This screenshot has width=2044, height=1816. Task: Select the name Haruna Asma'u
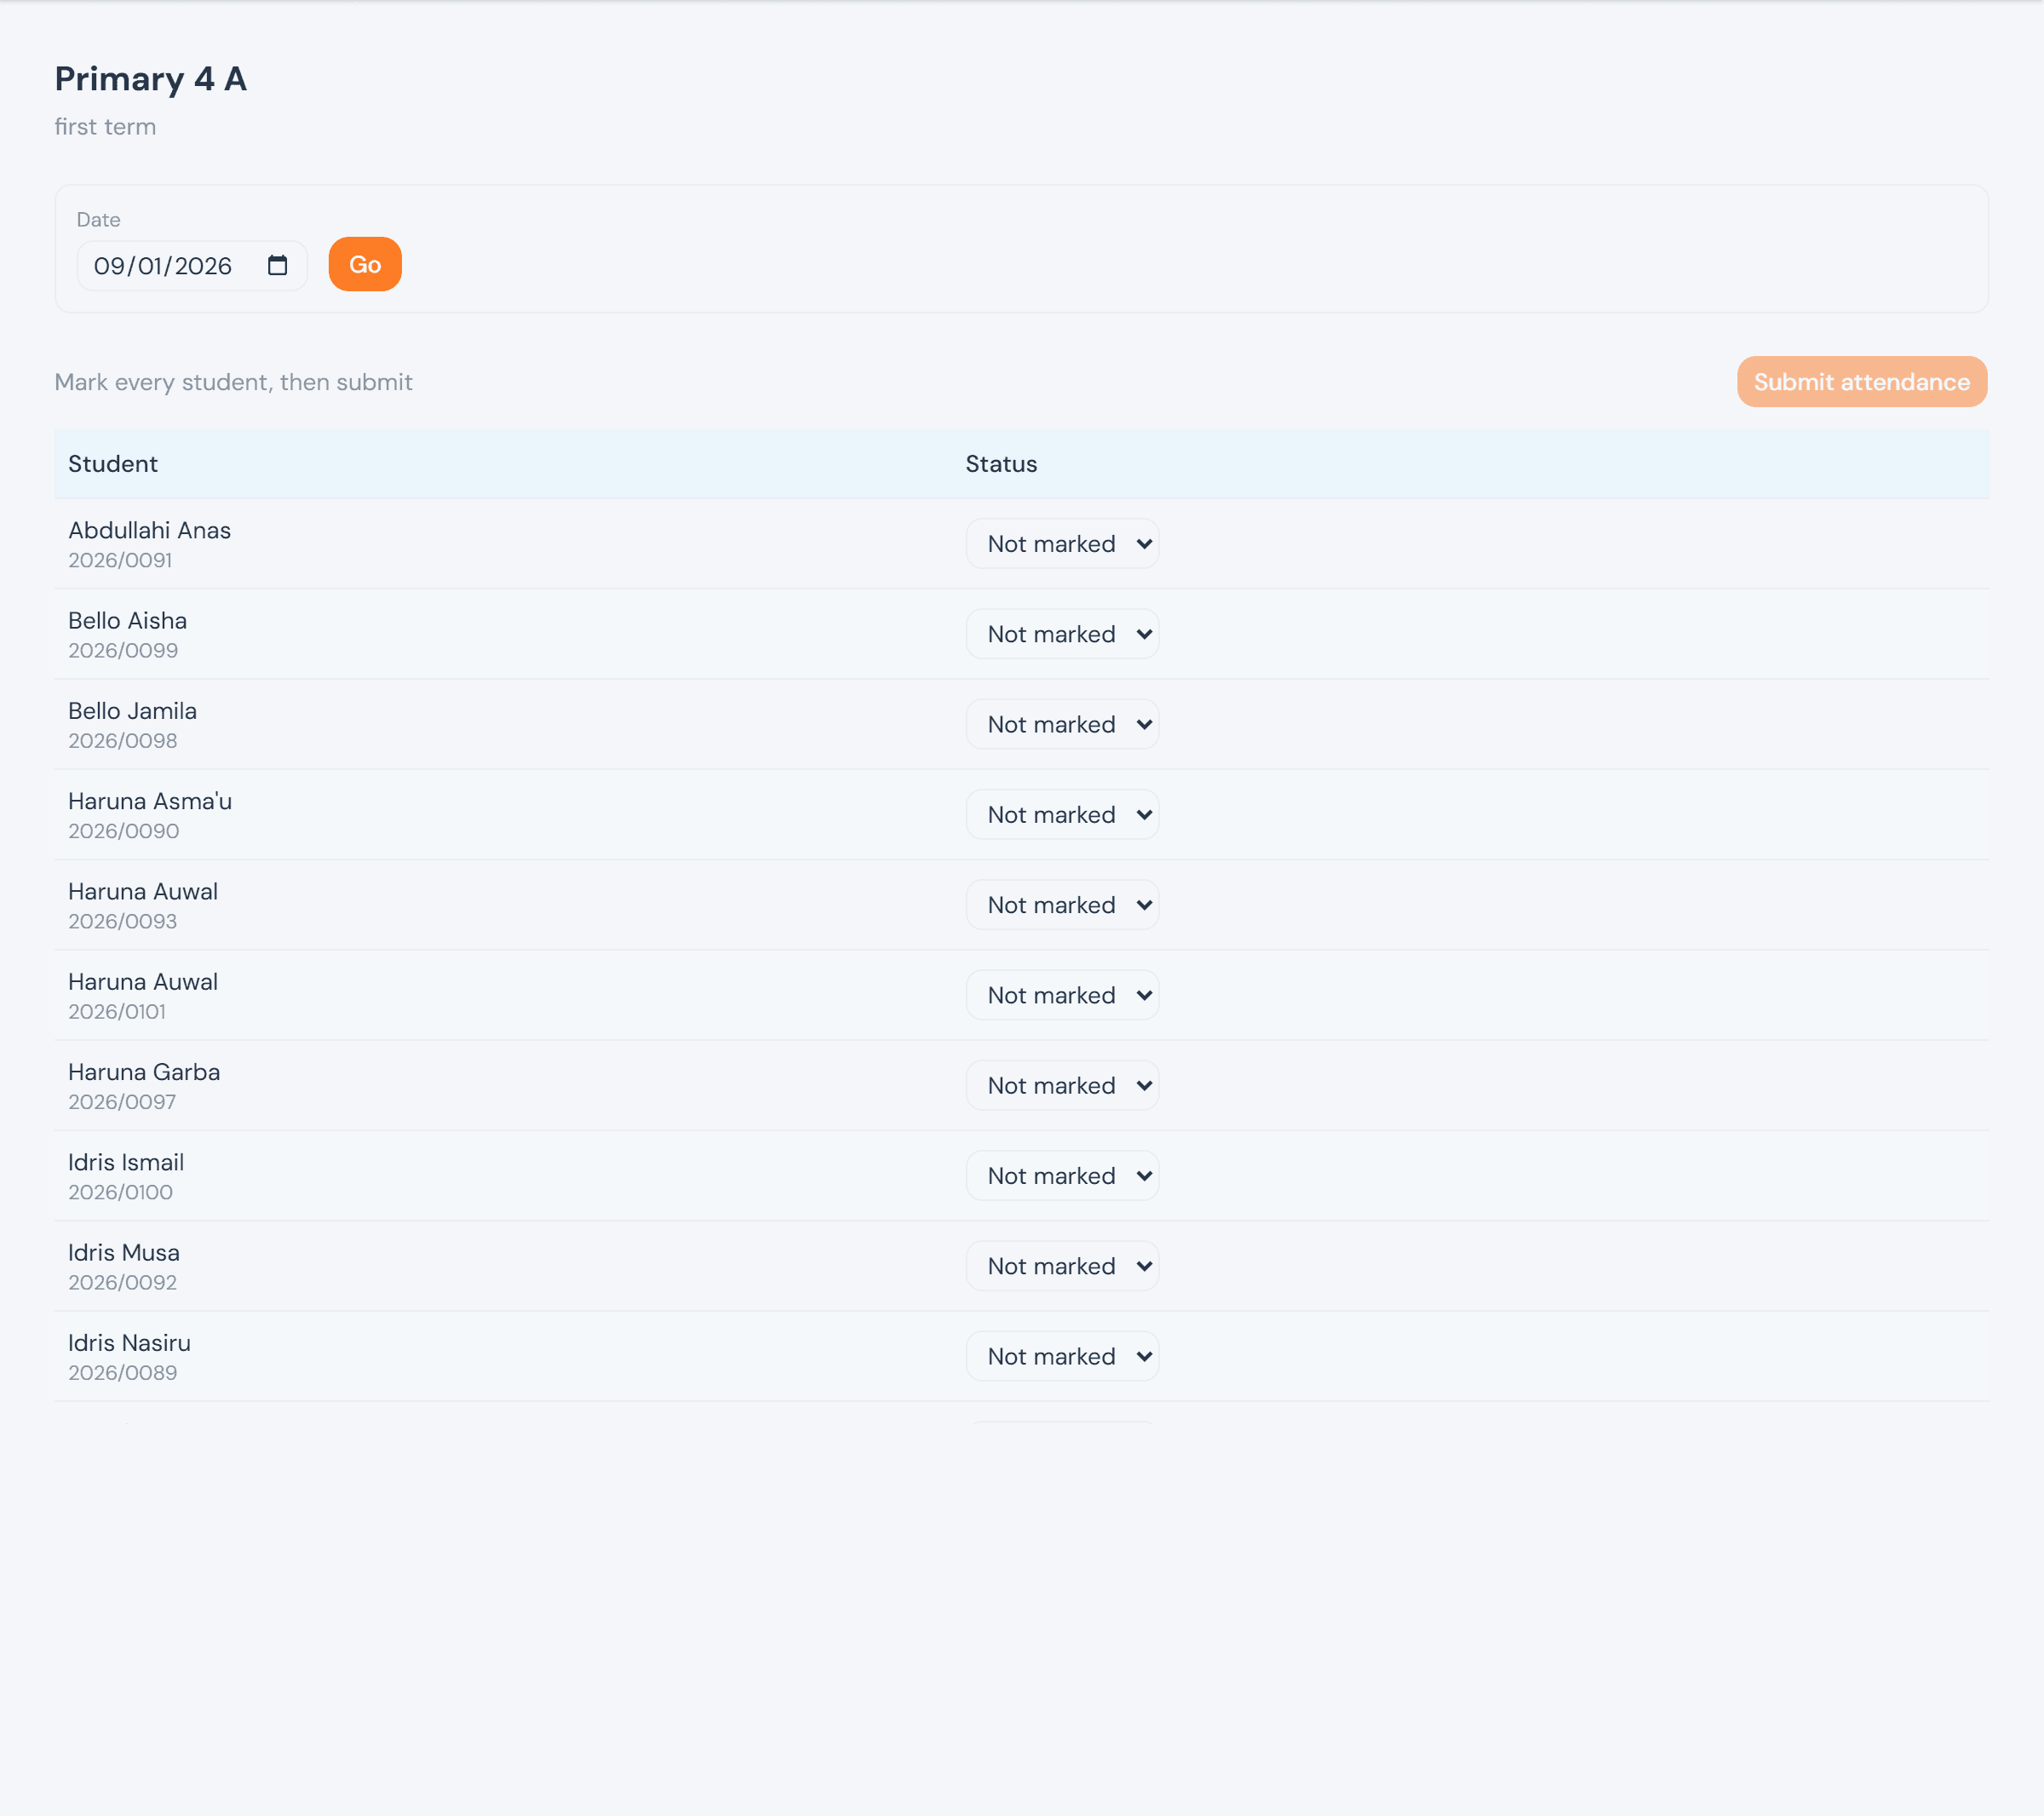[150, 801]
